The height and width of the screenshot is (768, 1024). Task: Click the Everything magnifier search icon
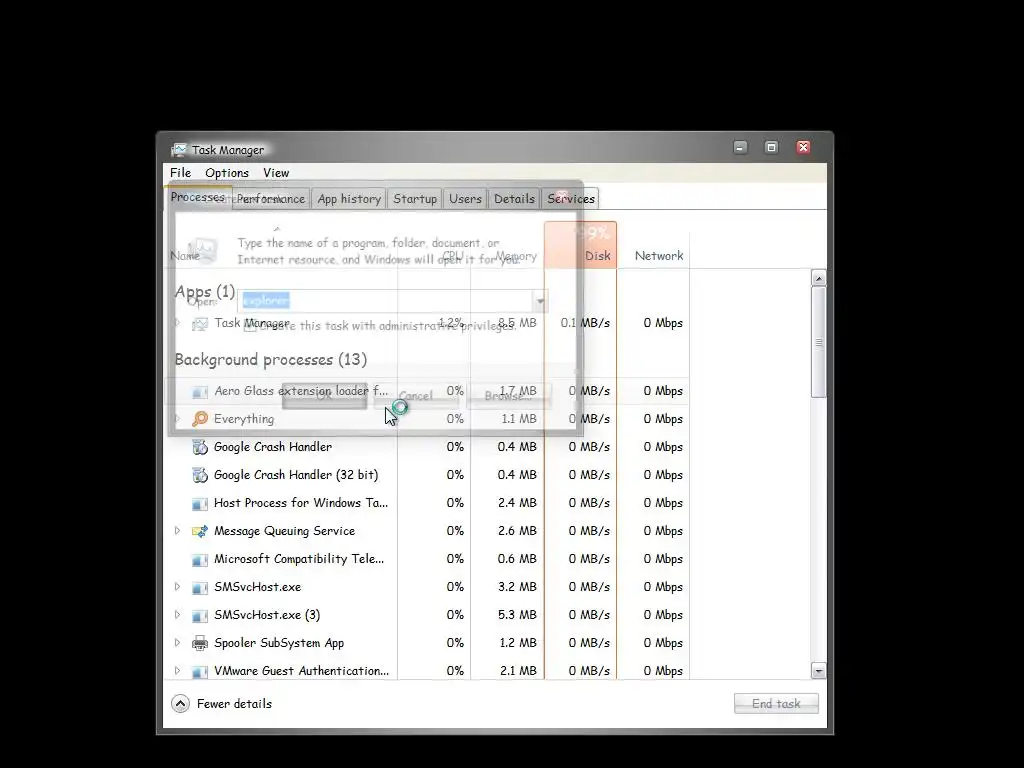point(200,419)
